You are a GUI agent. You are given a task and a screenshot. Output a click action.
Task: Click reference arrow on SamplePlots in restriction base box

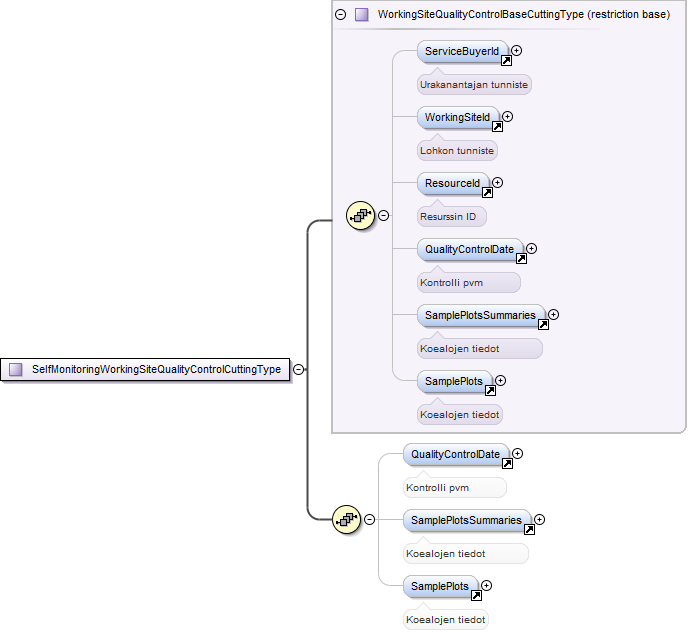click(x=490, y=391)
